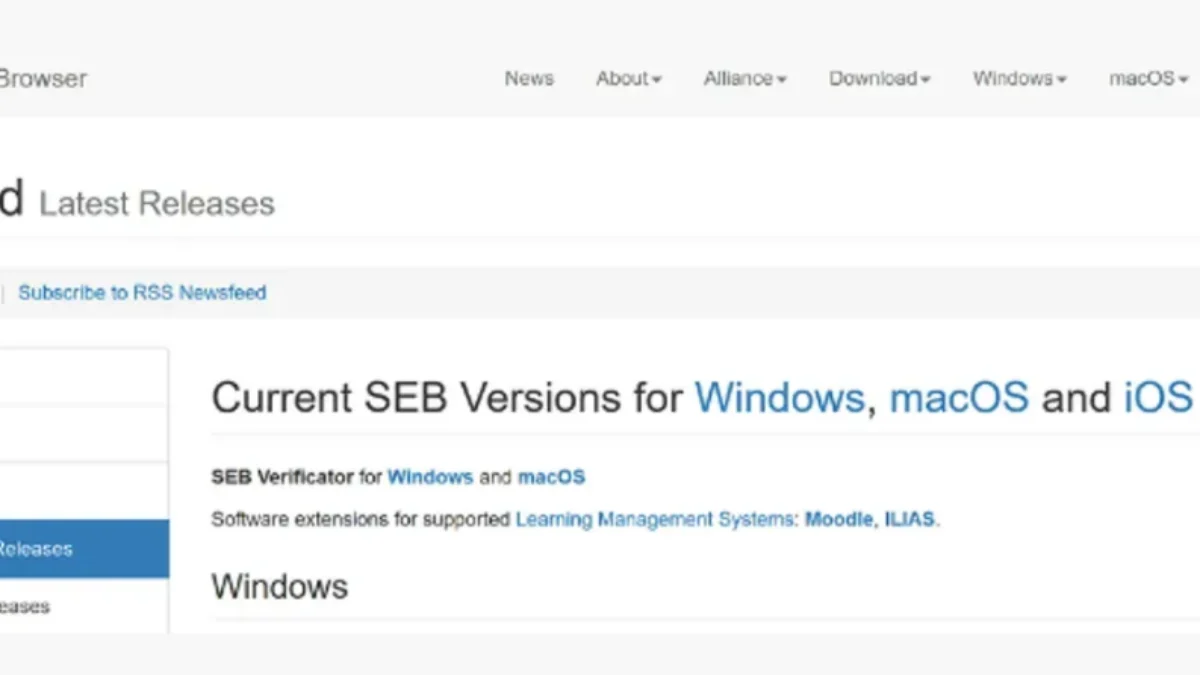
Task: Select the sidebar item below highlighted Releases
Action: [84, 606]
